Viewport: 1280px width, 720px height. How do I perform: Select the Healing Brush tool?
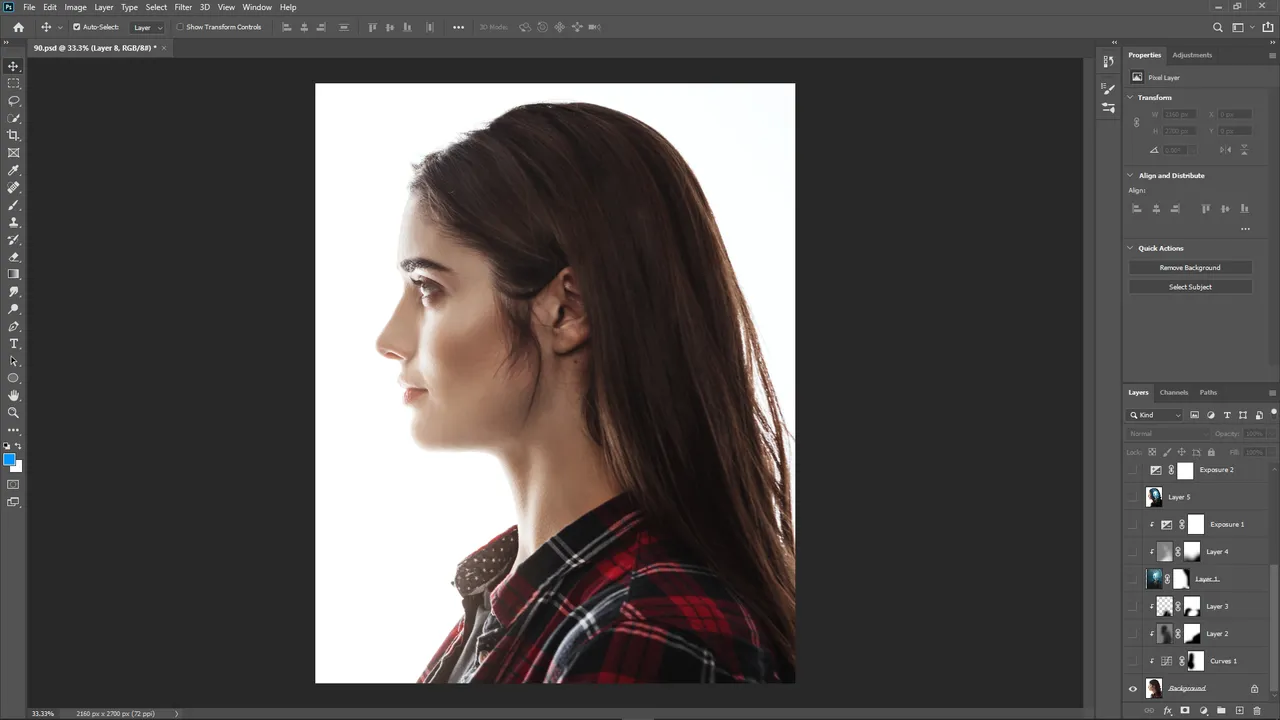click(13, 187)
